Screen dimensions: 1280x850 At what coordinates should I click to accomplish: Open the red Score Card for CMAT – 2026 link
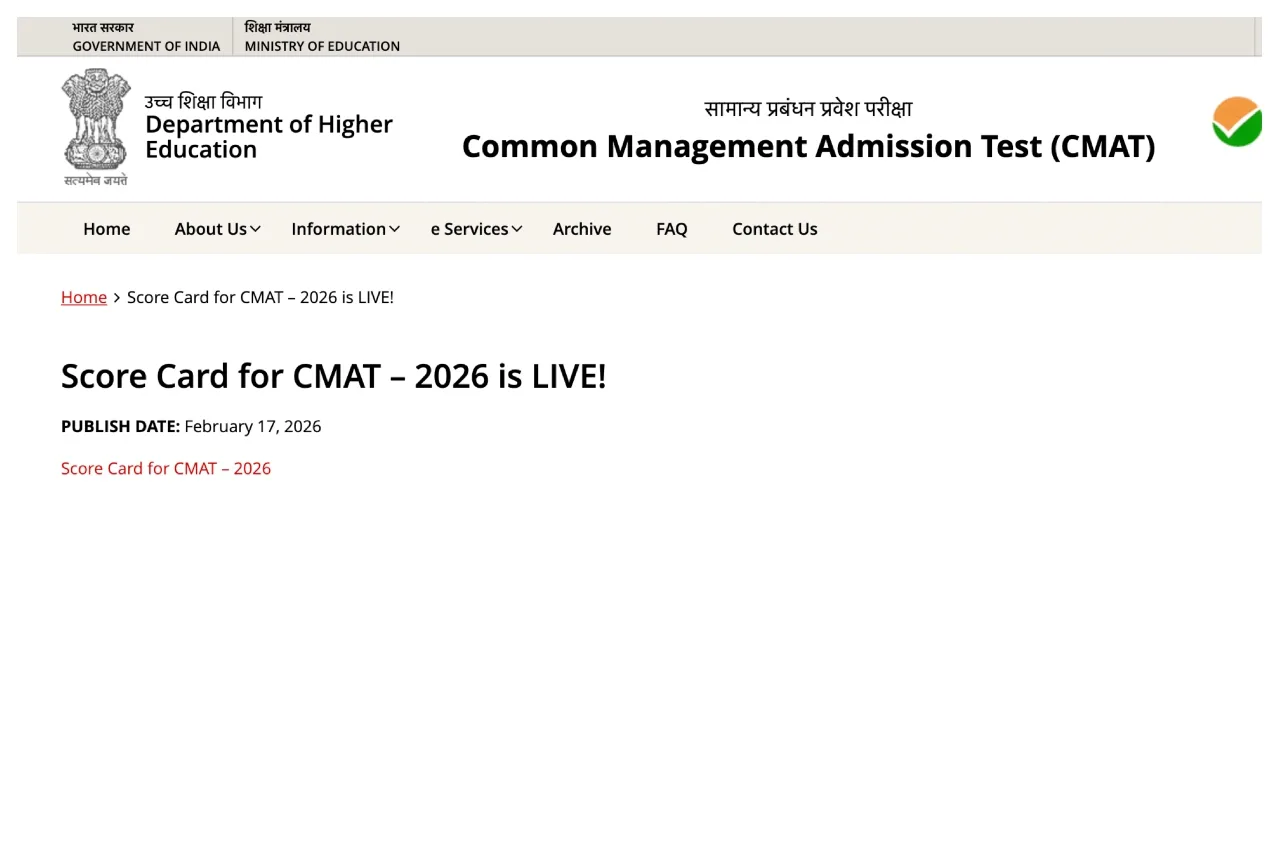(166, 468)
